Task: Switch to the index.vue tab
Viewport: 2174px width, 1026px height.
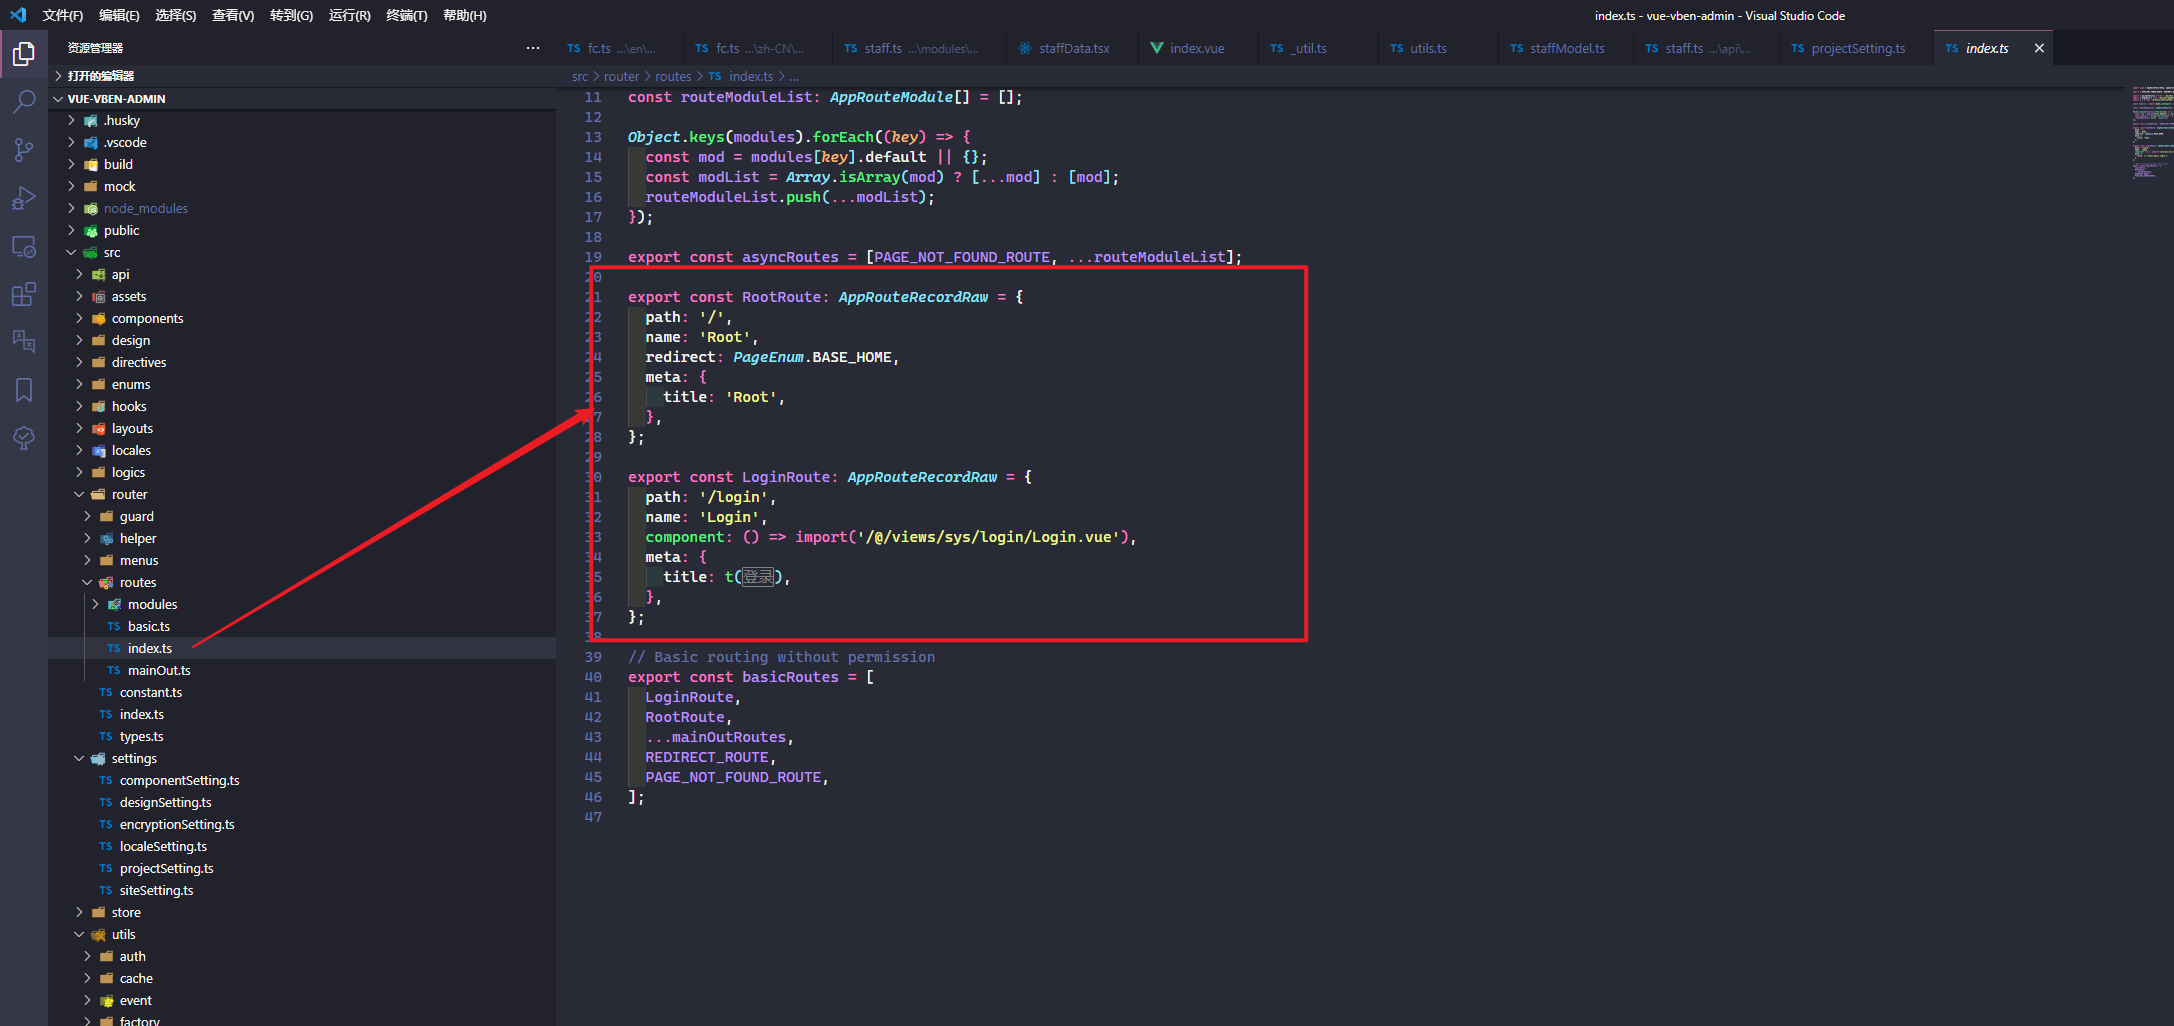Action: click(x=1196, y=48)
